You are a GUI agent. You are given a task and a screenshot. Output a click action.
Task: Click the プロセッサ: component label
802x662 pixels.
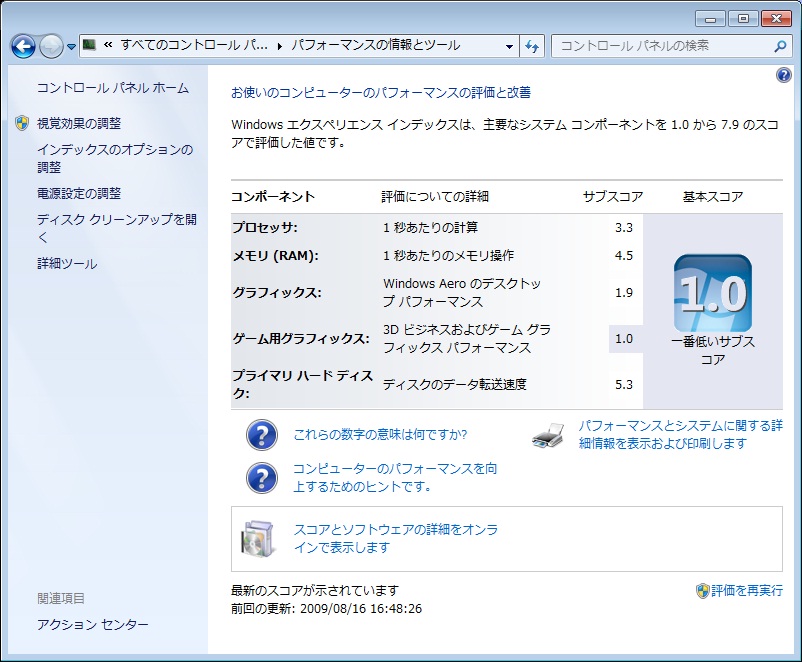click(x=265, y=228)
